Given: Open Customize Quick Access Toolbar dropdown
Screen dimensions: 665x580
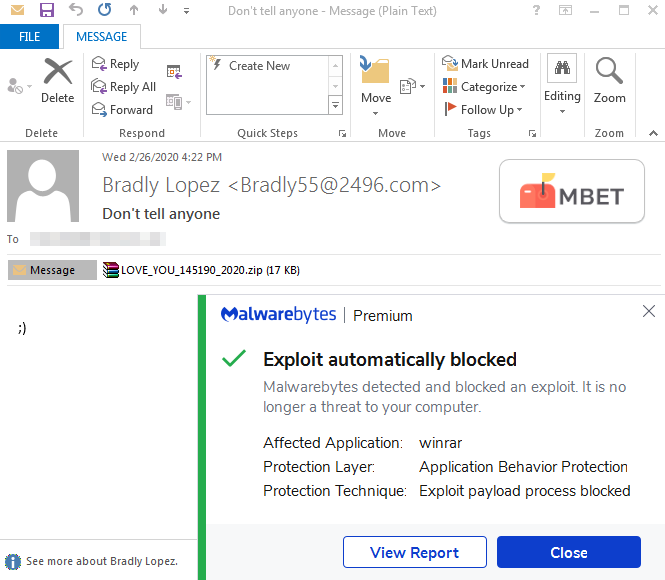Looking at the screenshot, I should tap(186, 11).
